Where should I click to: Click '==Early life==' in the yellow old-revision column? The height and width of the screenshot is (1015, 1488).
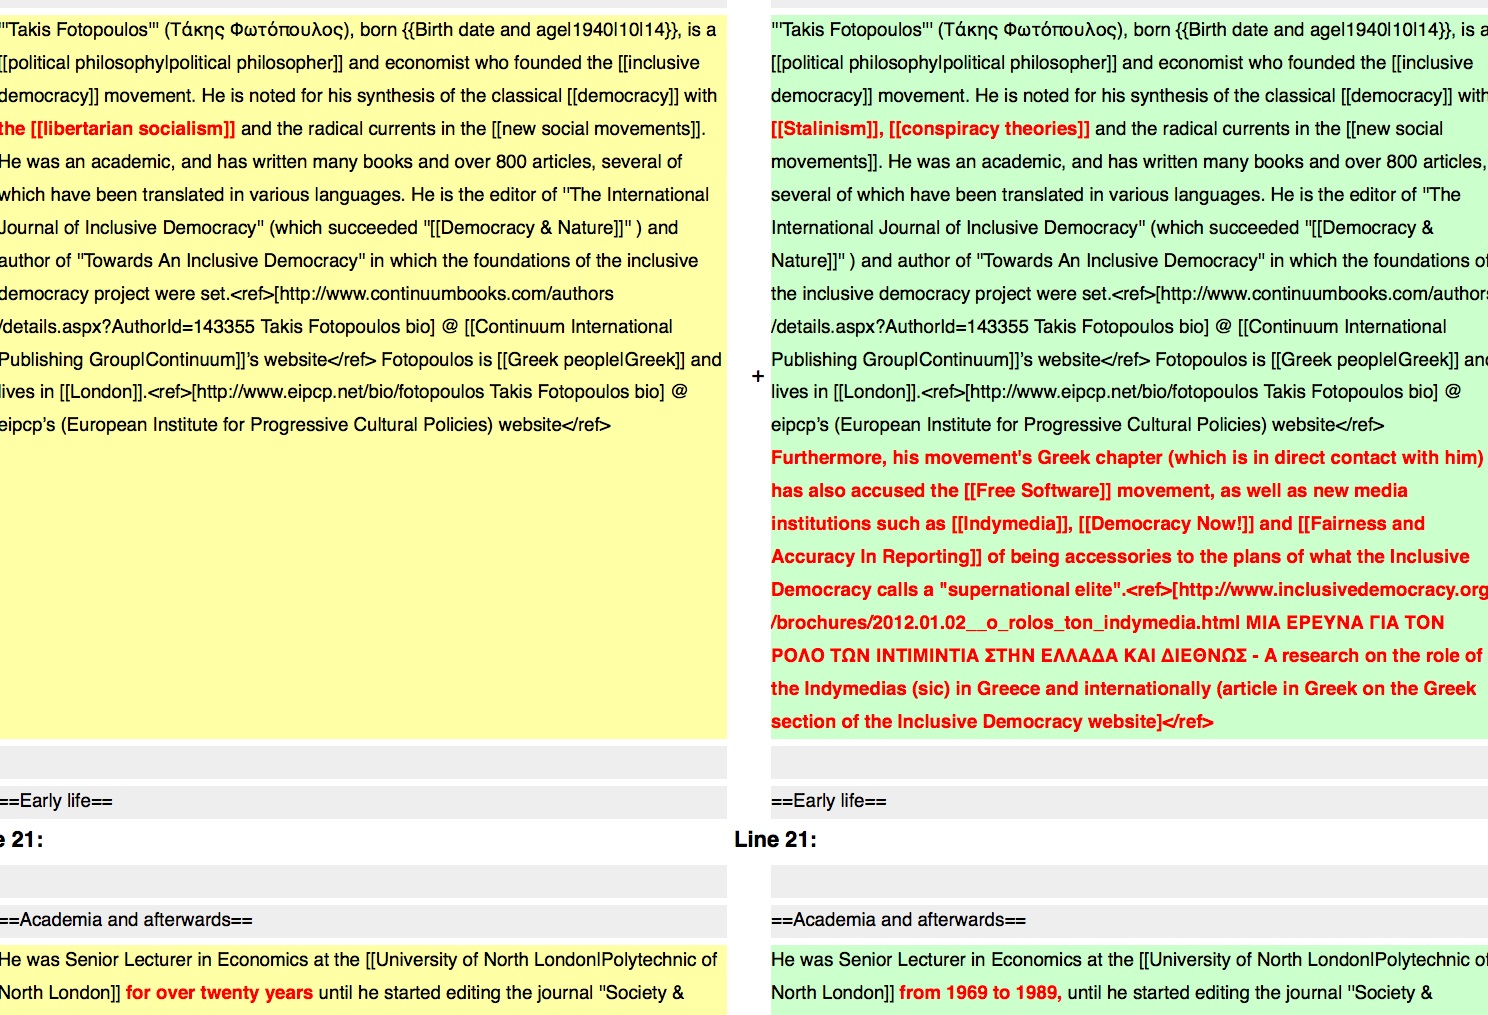click(x=56, y=801)
